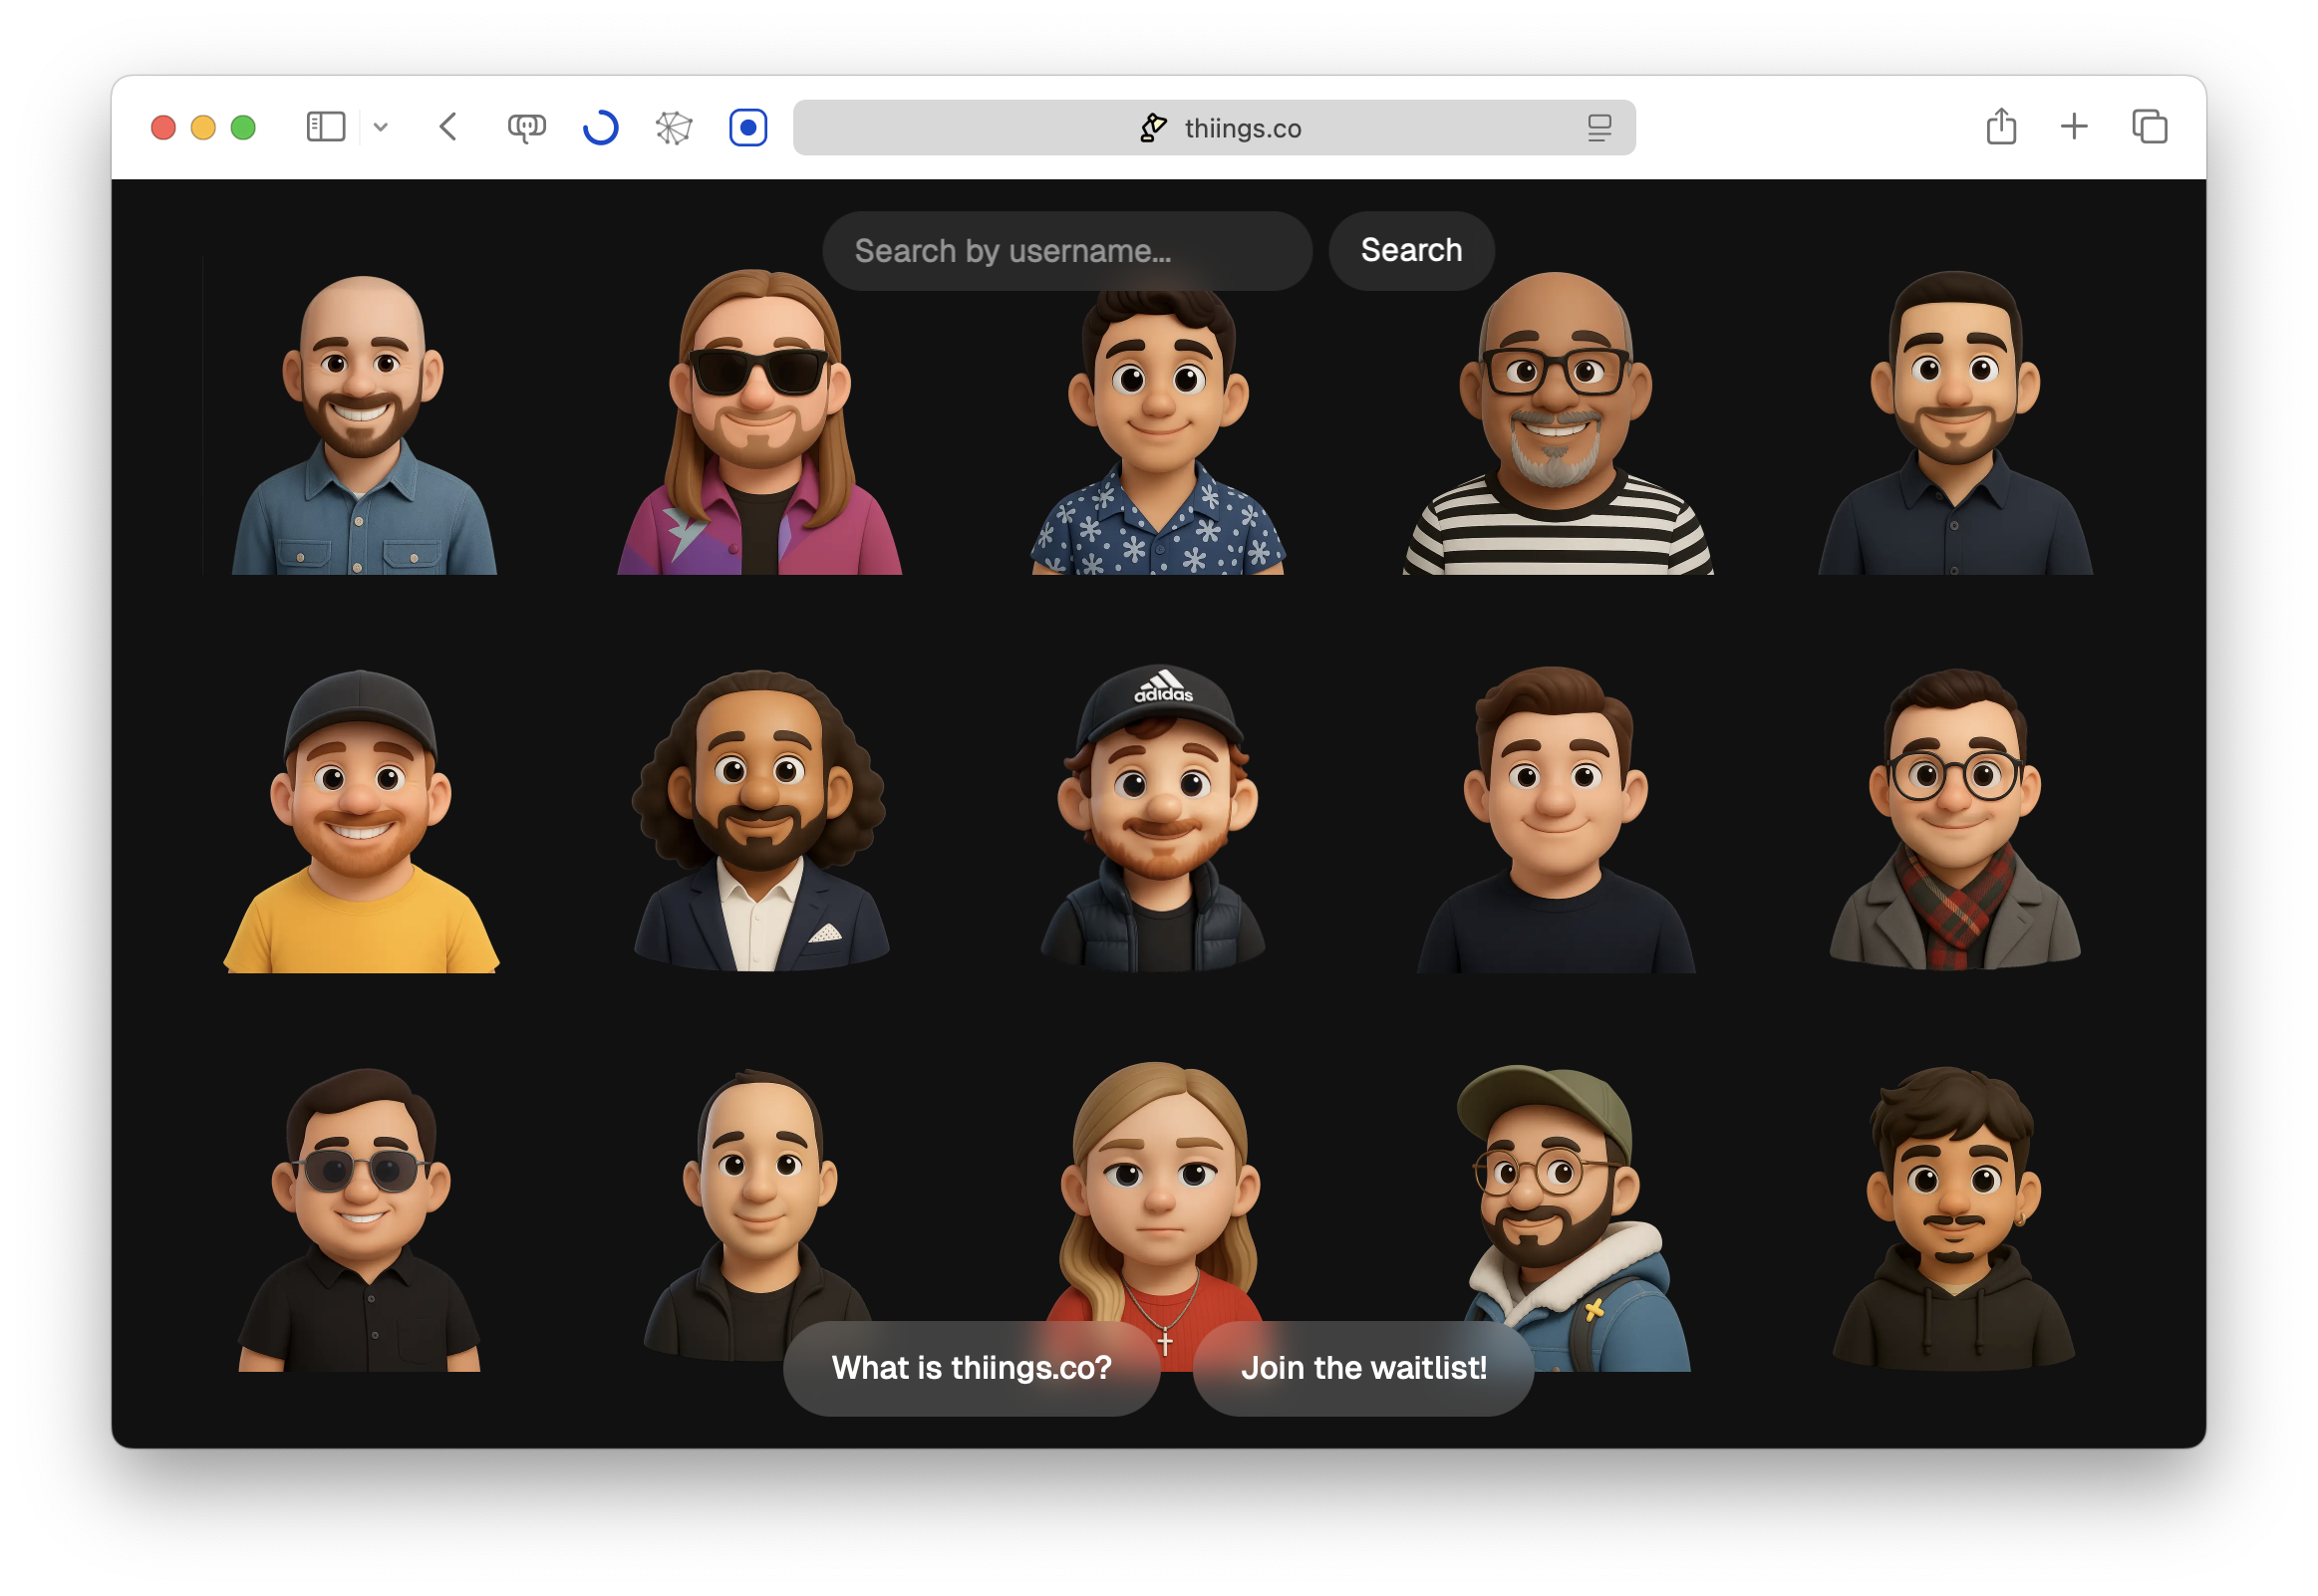This screenshot has width=2318, height=1596.
Task: Open the polygon web extension icon
Action: click(674, 127)
